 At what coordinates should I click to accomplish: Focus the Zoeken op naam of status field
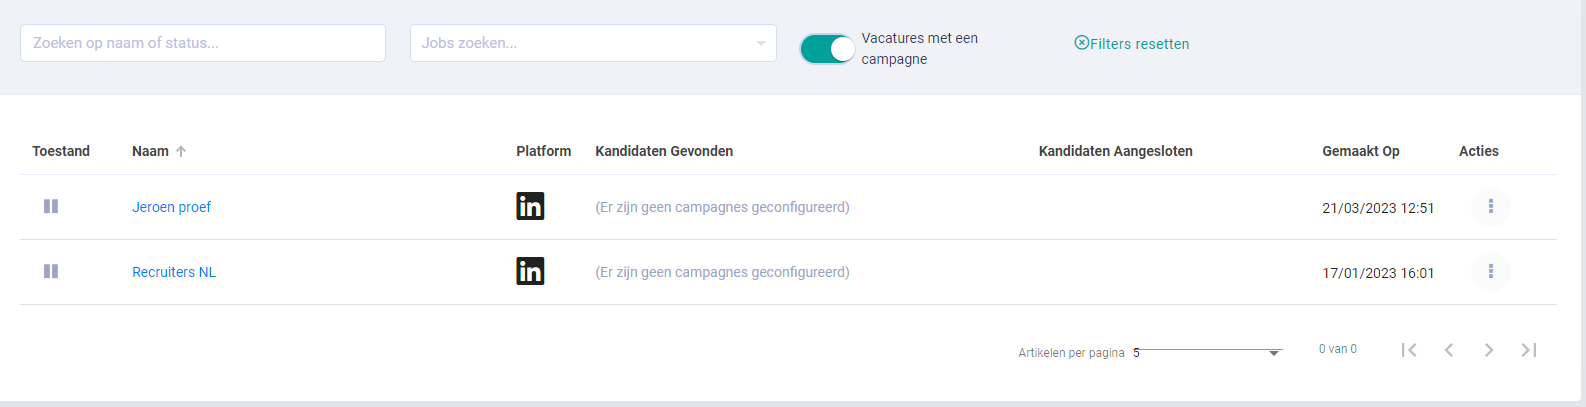pyautogui.click(x=203, y=43)
